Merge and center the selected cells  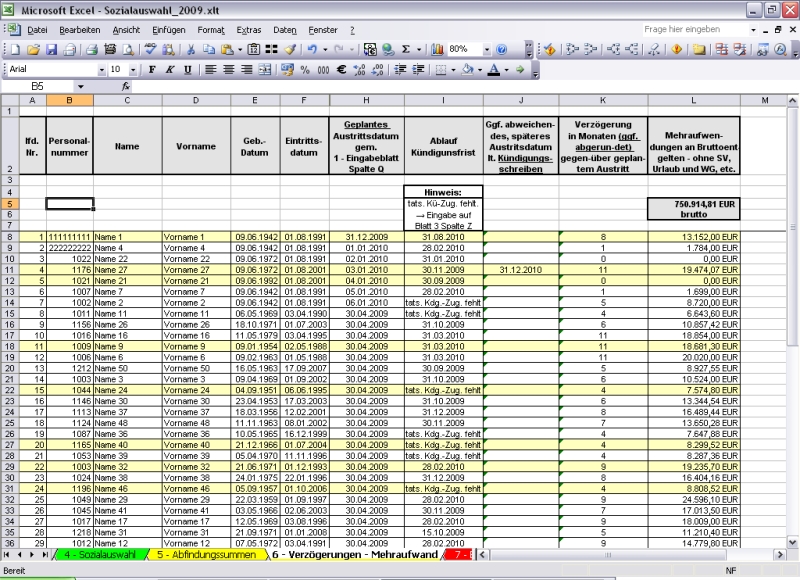point(265,70)
